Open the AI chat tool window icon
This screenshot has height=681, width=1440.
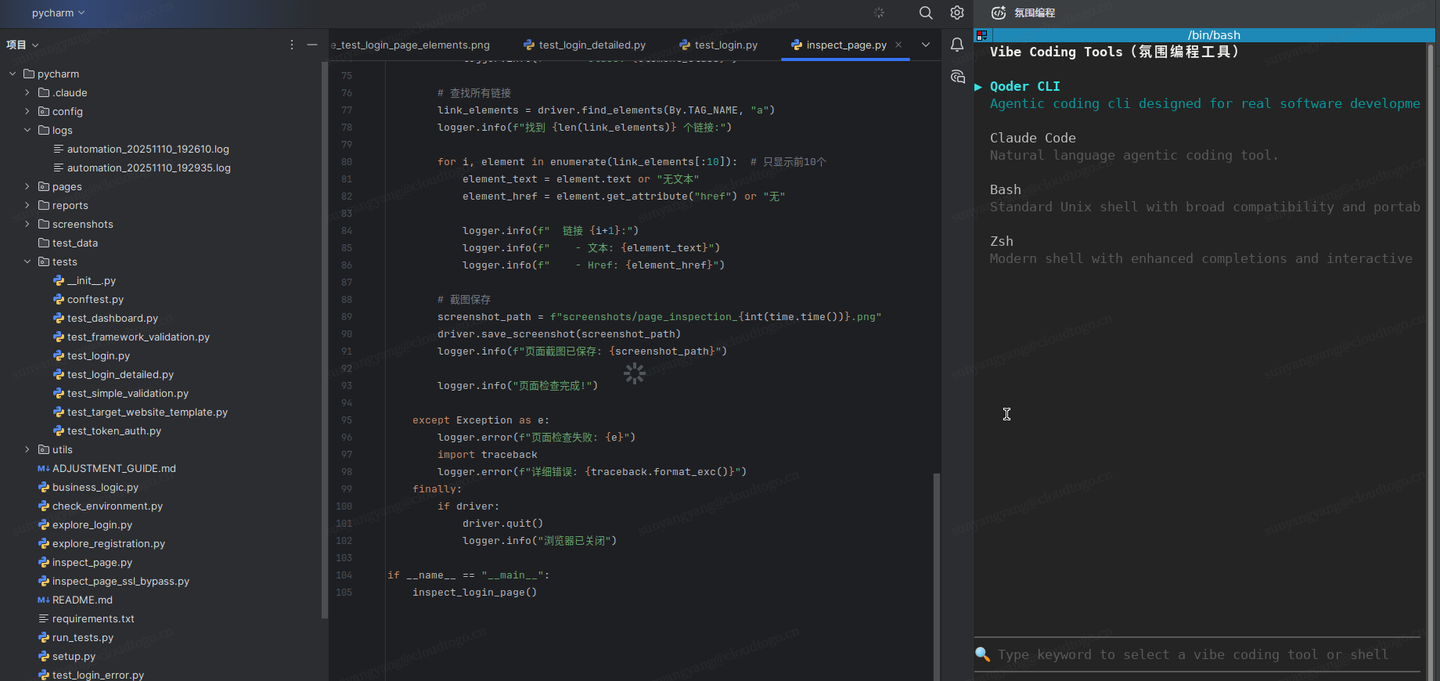coord(957,77)
